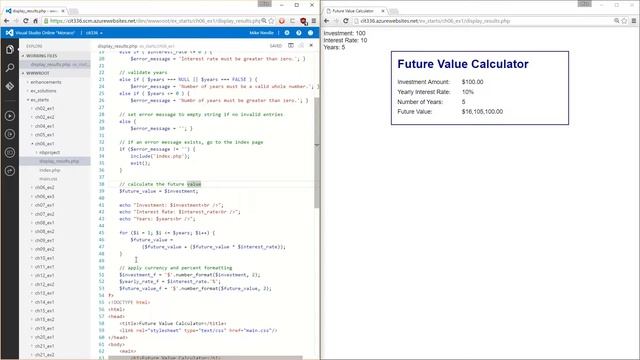The height and width of the screenshot is (360, 640).
Task: Close the display_results.php editor with X
Action: point(311,46)
